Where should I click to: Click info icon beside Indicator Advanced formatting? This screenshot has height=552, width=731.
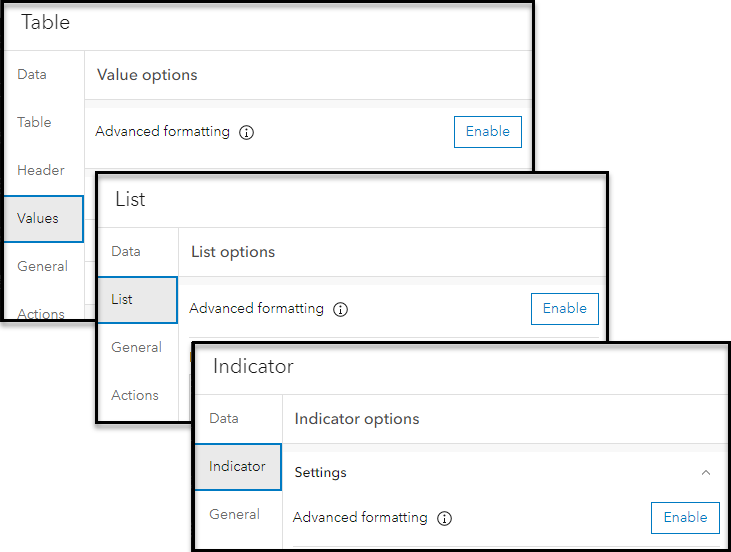(445, 518)
